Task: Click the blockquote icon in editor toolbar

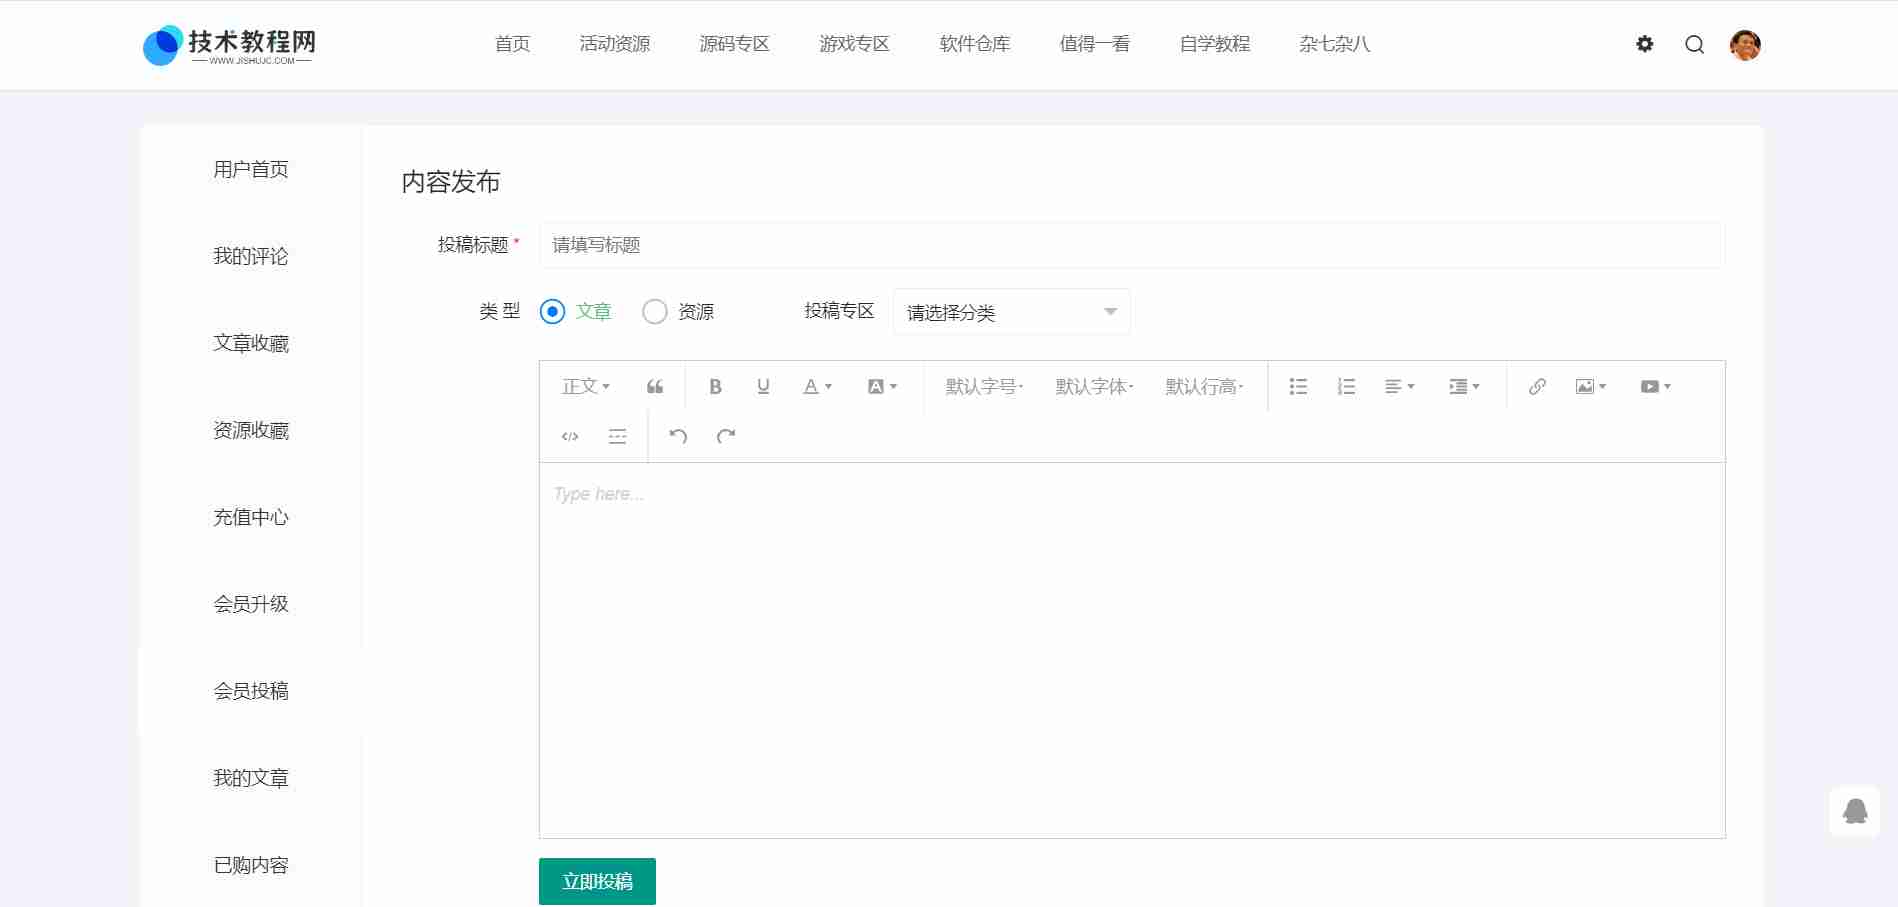Action: tap(655, 387)
